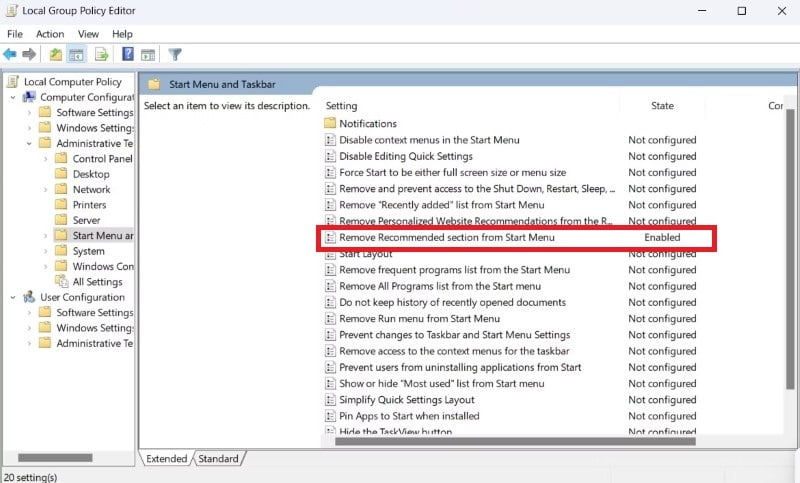800x483 pixels.
Task: Select the Server folder in tree
Action: tap(86, 220)
